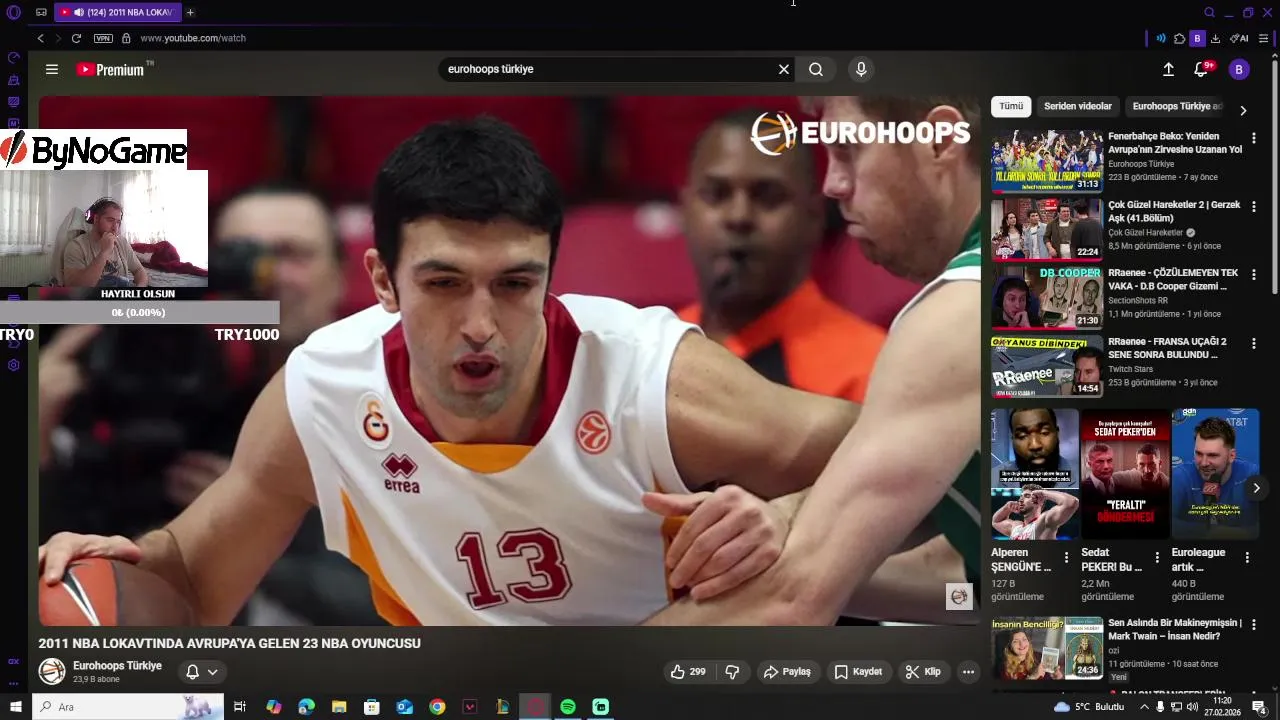Select the 2011 NBA LOKAVT browser tab
The height and width of the screenshot is (720, 1280).
(x=116, y=12)
